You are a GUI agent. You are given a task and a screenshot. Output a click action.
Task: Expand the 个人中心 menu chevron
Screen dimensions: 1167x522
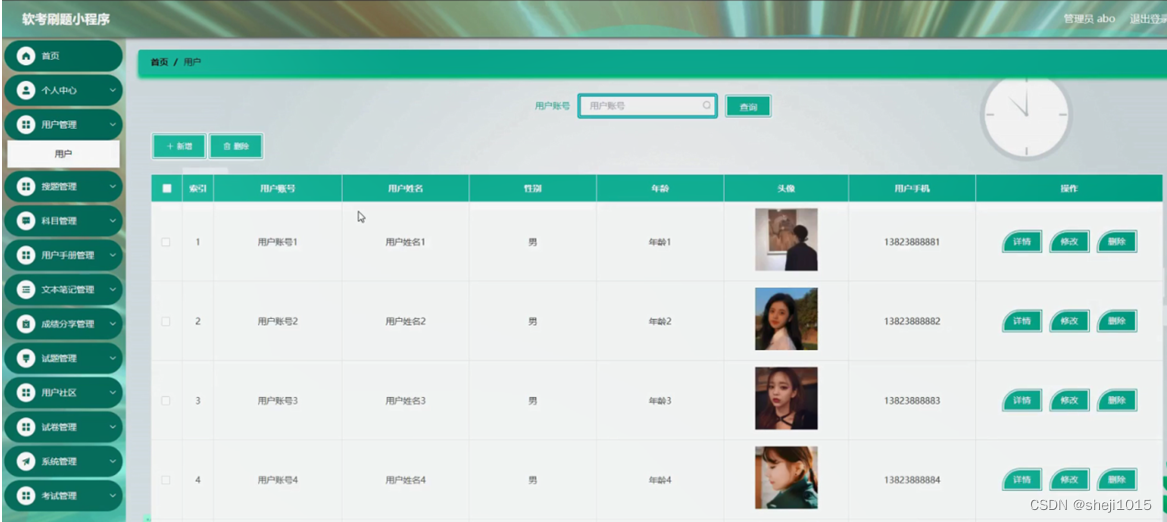112,90
